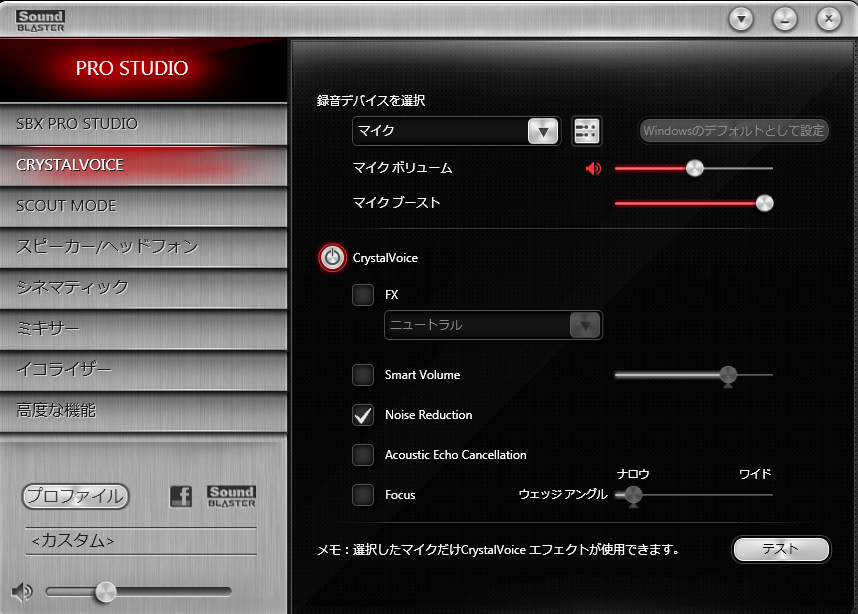Viewport: 858px width, 614px height.
Task: Open the title bar dropdown menu button
Action: tap(741, 20)
